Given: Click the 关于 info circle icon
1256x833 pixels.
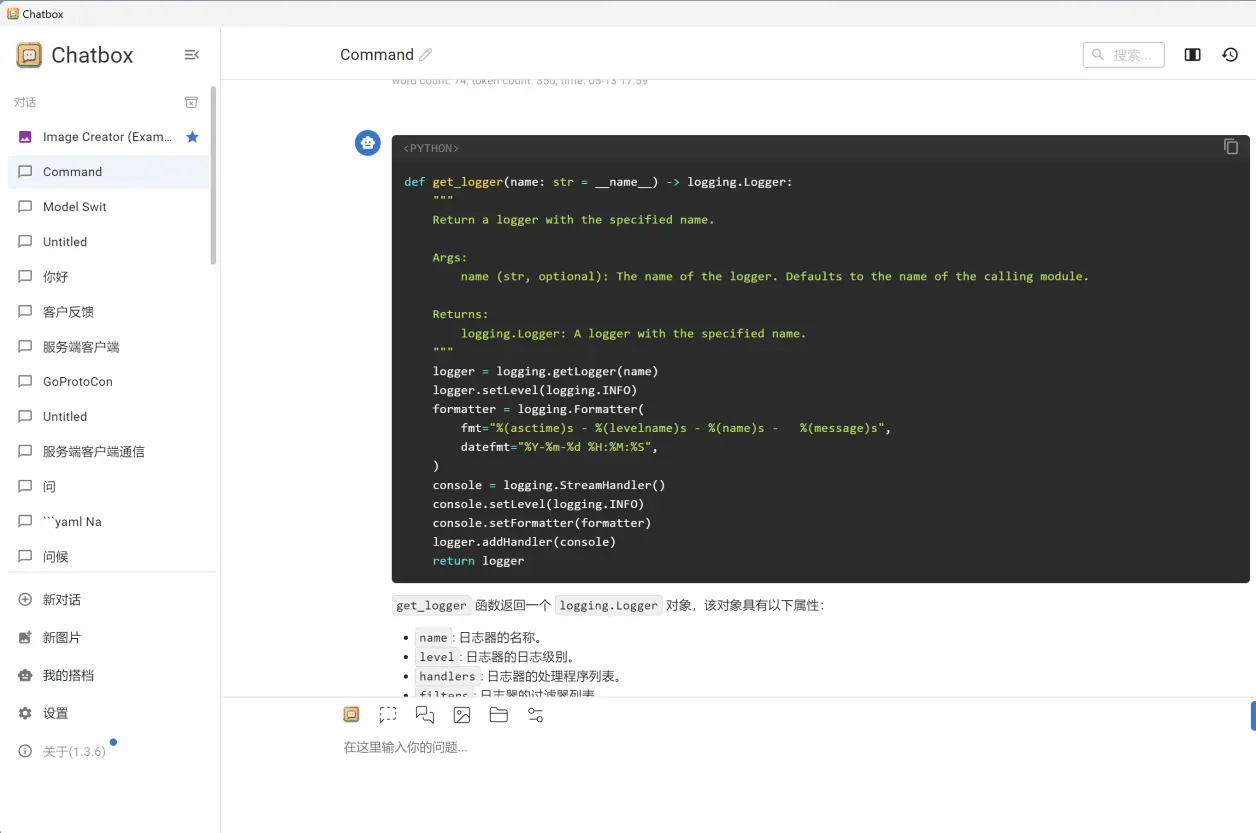Looking at the screenshot, I should (x=25, y=752).
